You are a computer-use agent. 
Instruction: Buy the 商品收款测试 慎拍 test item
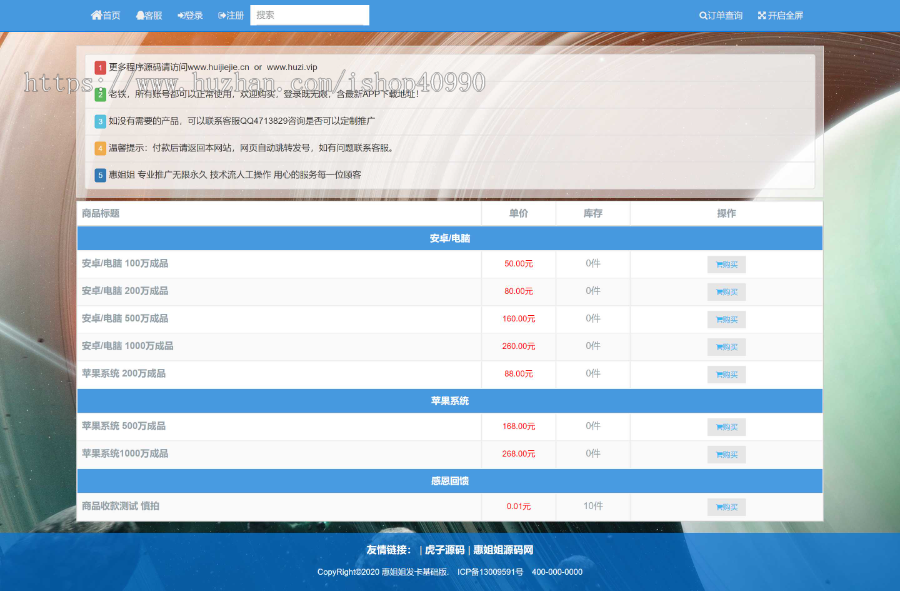click(726, 507)
